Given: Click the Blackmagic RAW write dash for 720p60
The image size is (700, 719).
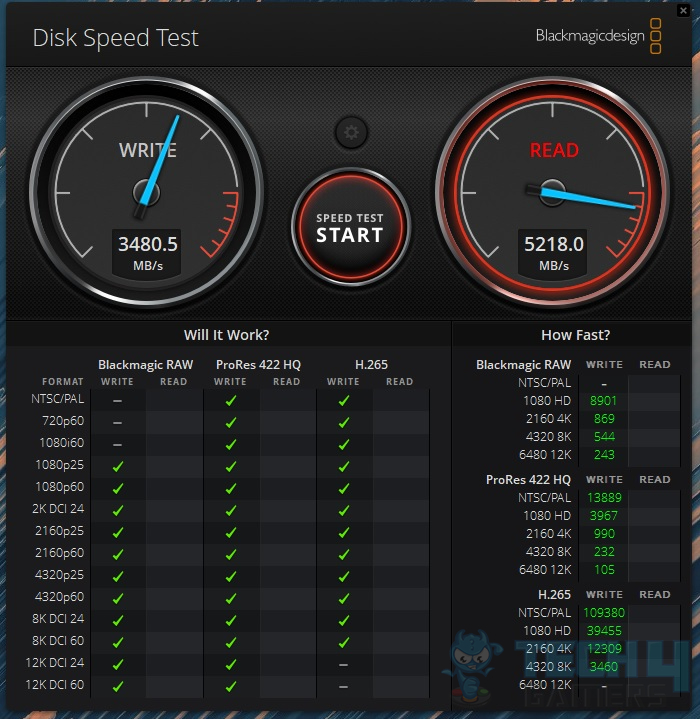Looking at the screenshot, I should (117, 422).
